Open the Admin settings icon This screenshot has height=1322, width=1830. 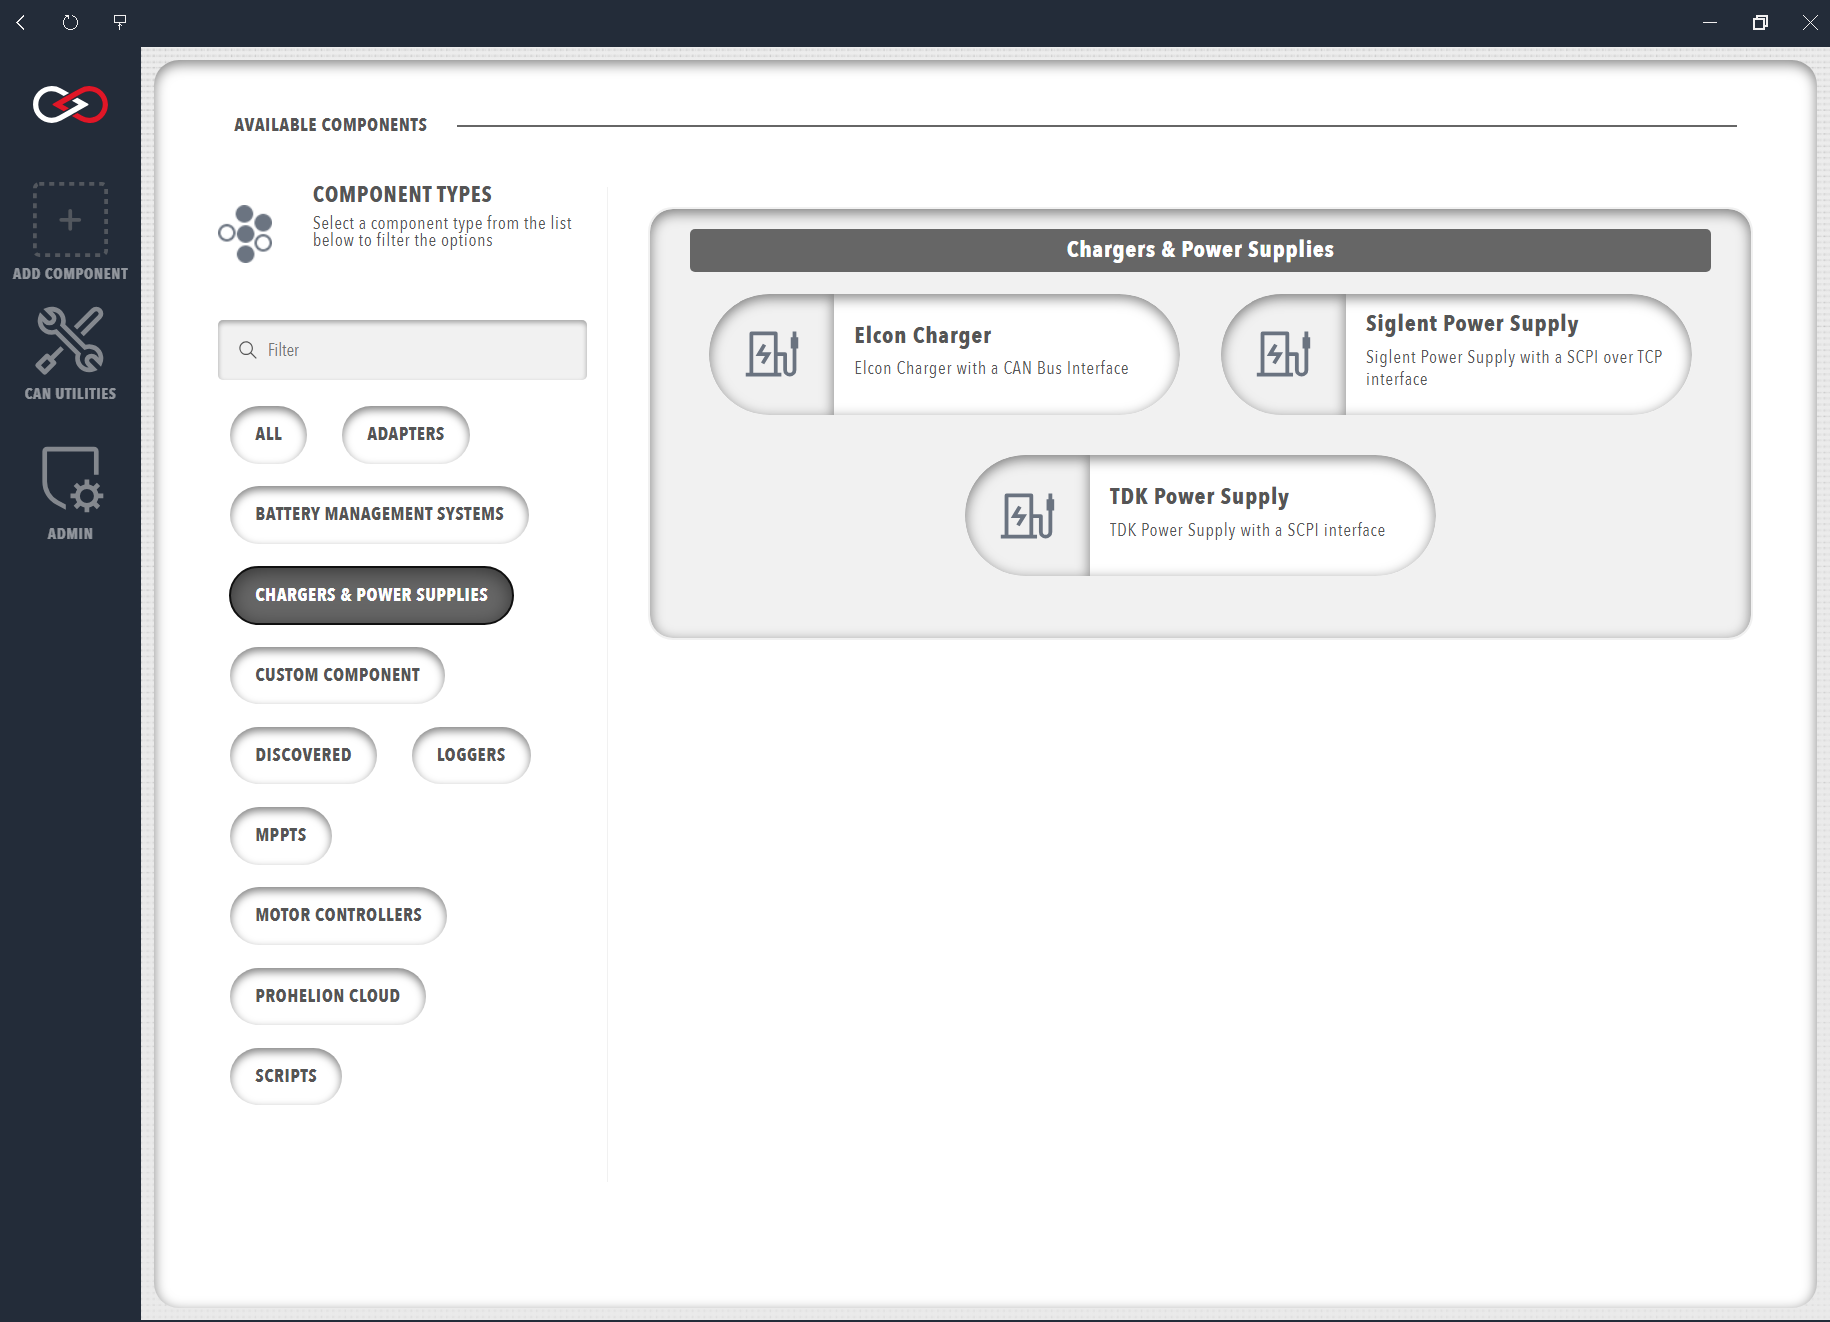coord(72,479)
